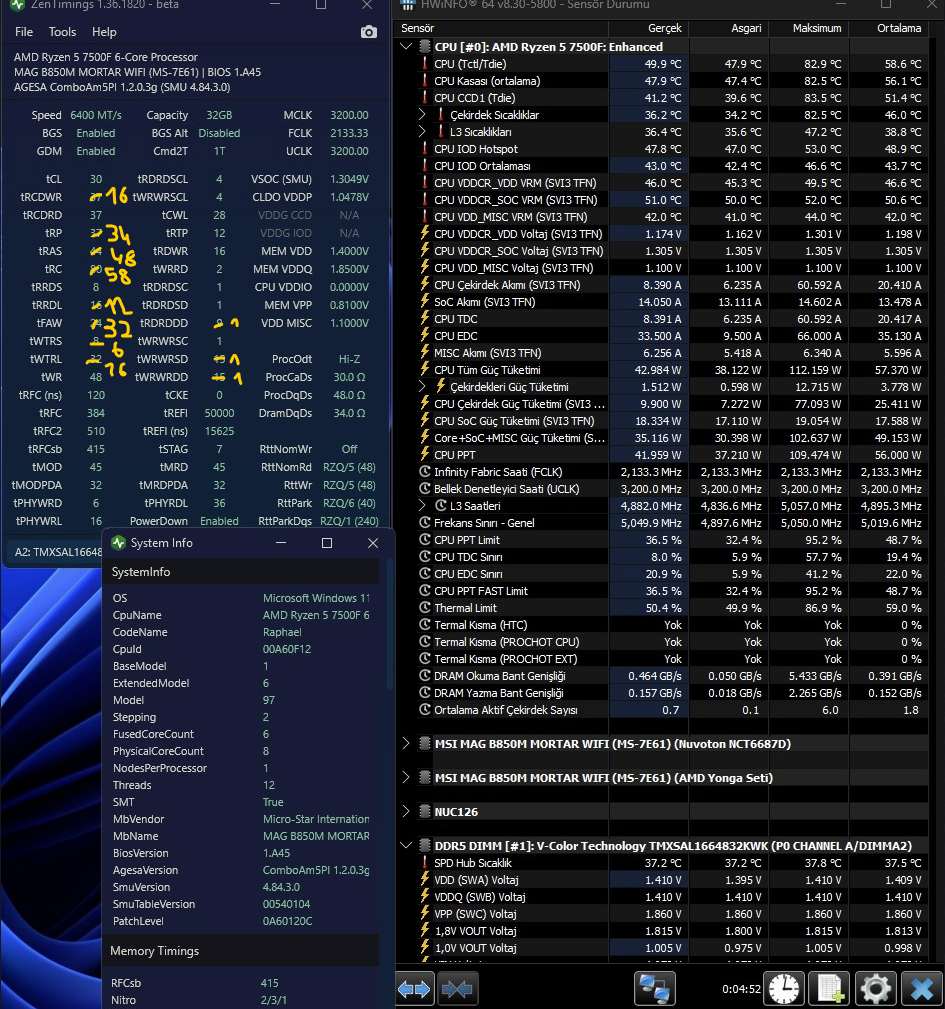Click the Asgari column header
Viewport: 945px width, 1009px height.
[729, 28]
